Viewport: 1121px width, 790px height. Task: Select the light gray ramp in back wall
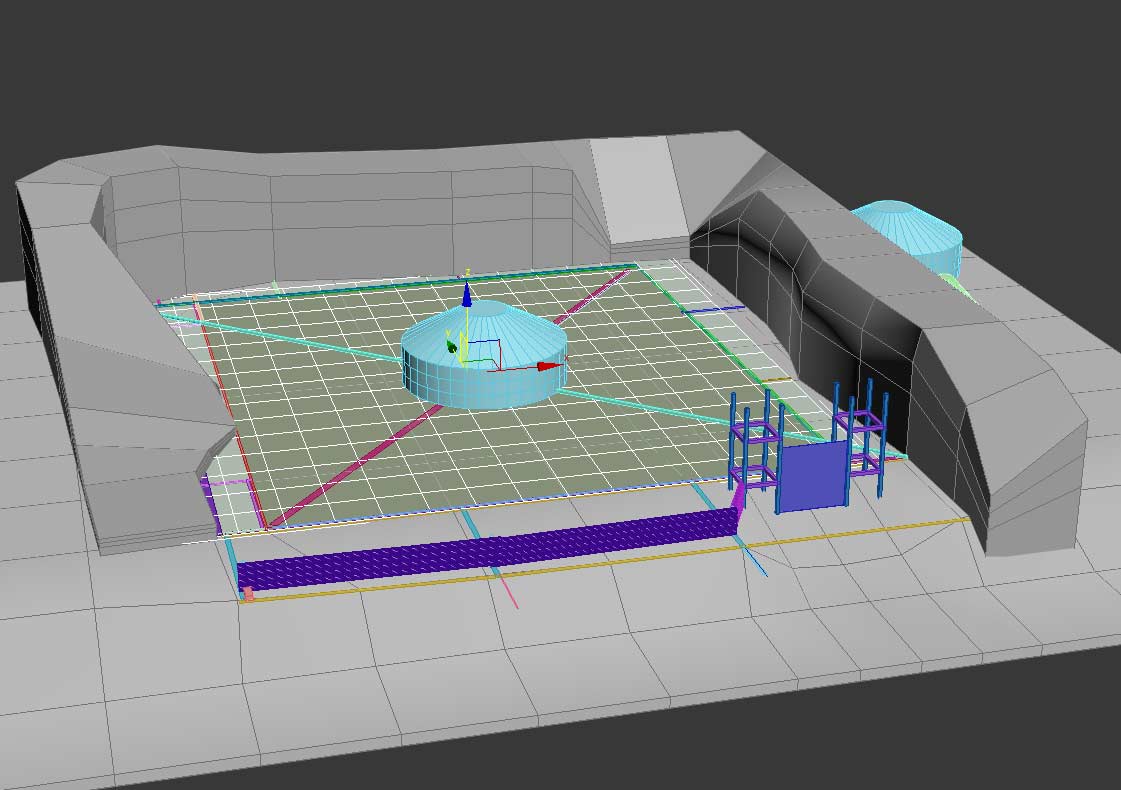[x=640, y=190]
